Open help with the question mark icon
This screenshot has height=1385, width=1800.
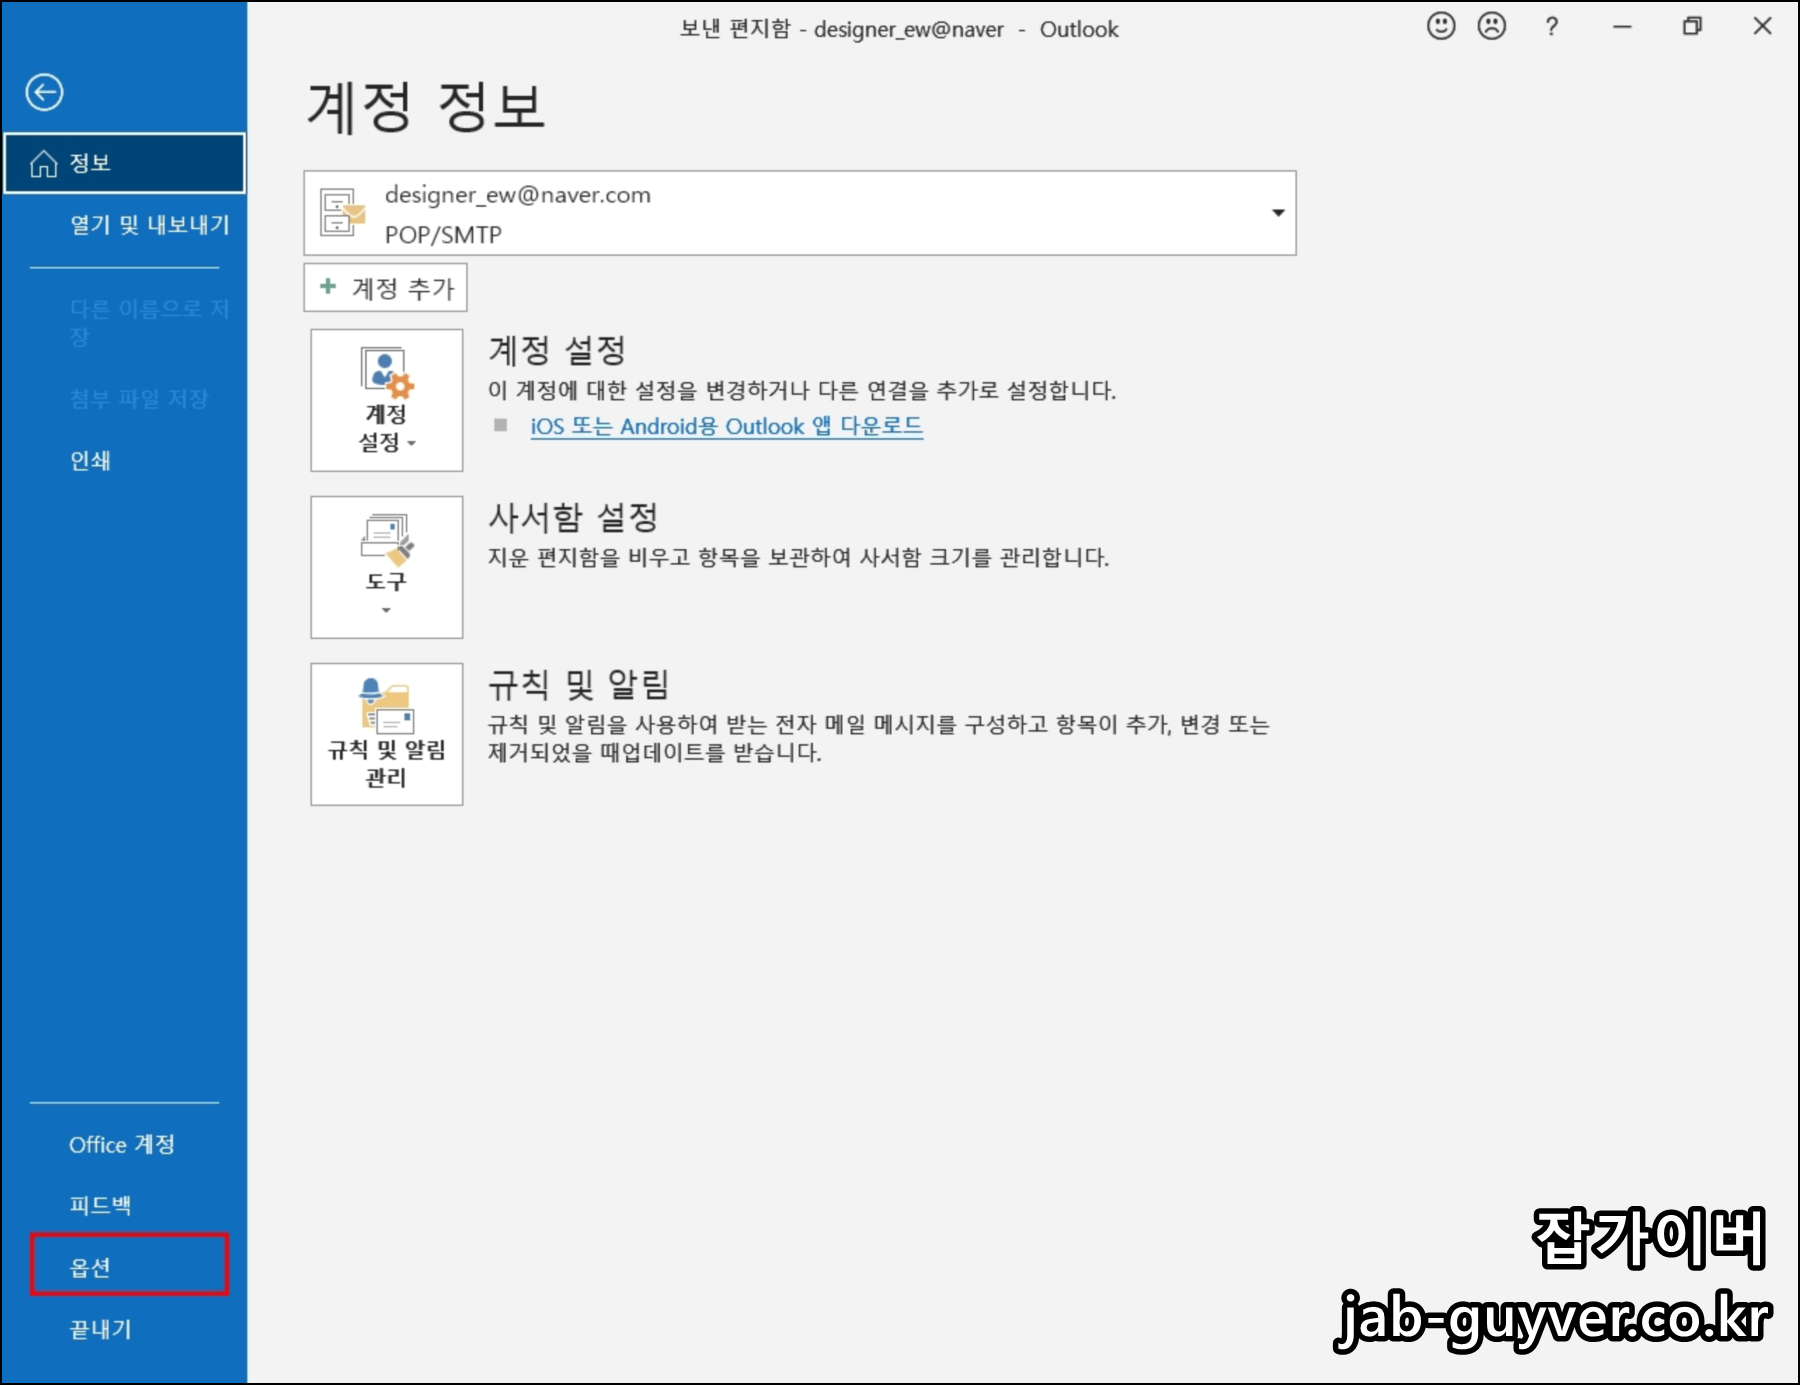click(x=1551, y=27)
